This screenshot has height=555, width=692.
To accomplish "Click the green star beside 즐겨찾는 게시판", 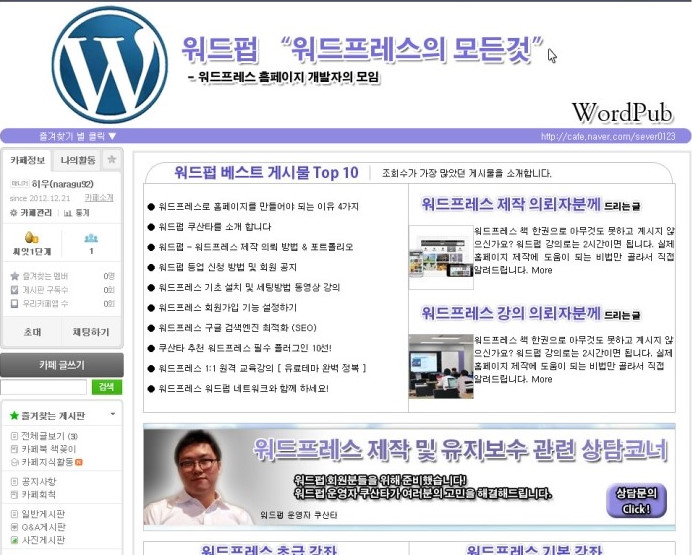I will coord(14,415).
